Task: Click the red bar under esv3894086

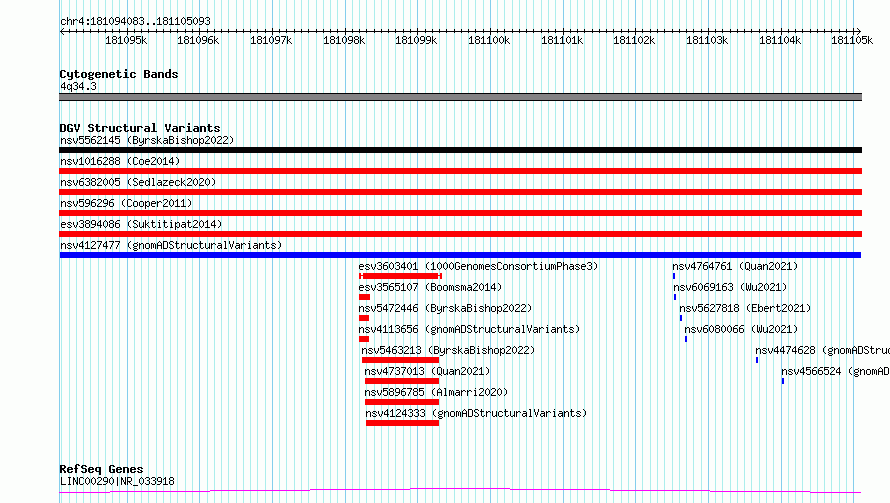Action: [460, 234]
